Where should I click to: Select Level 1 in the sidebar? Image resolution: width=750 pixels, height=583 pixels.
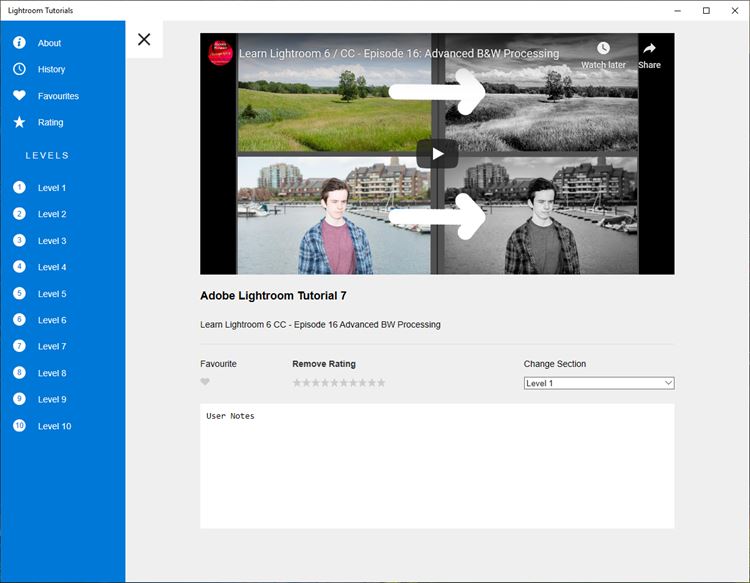click(x=52, y=188)
